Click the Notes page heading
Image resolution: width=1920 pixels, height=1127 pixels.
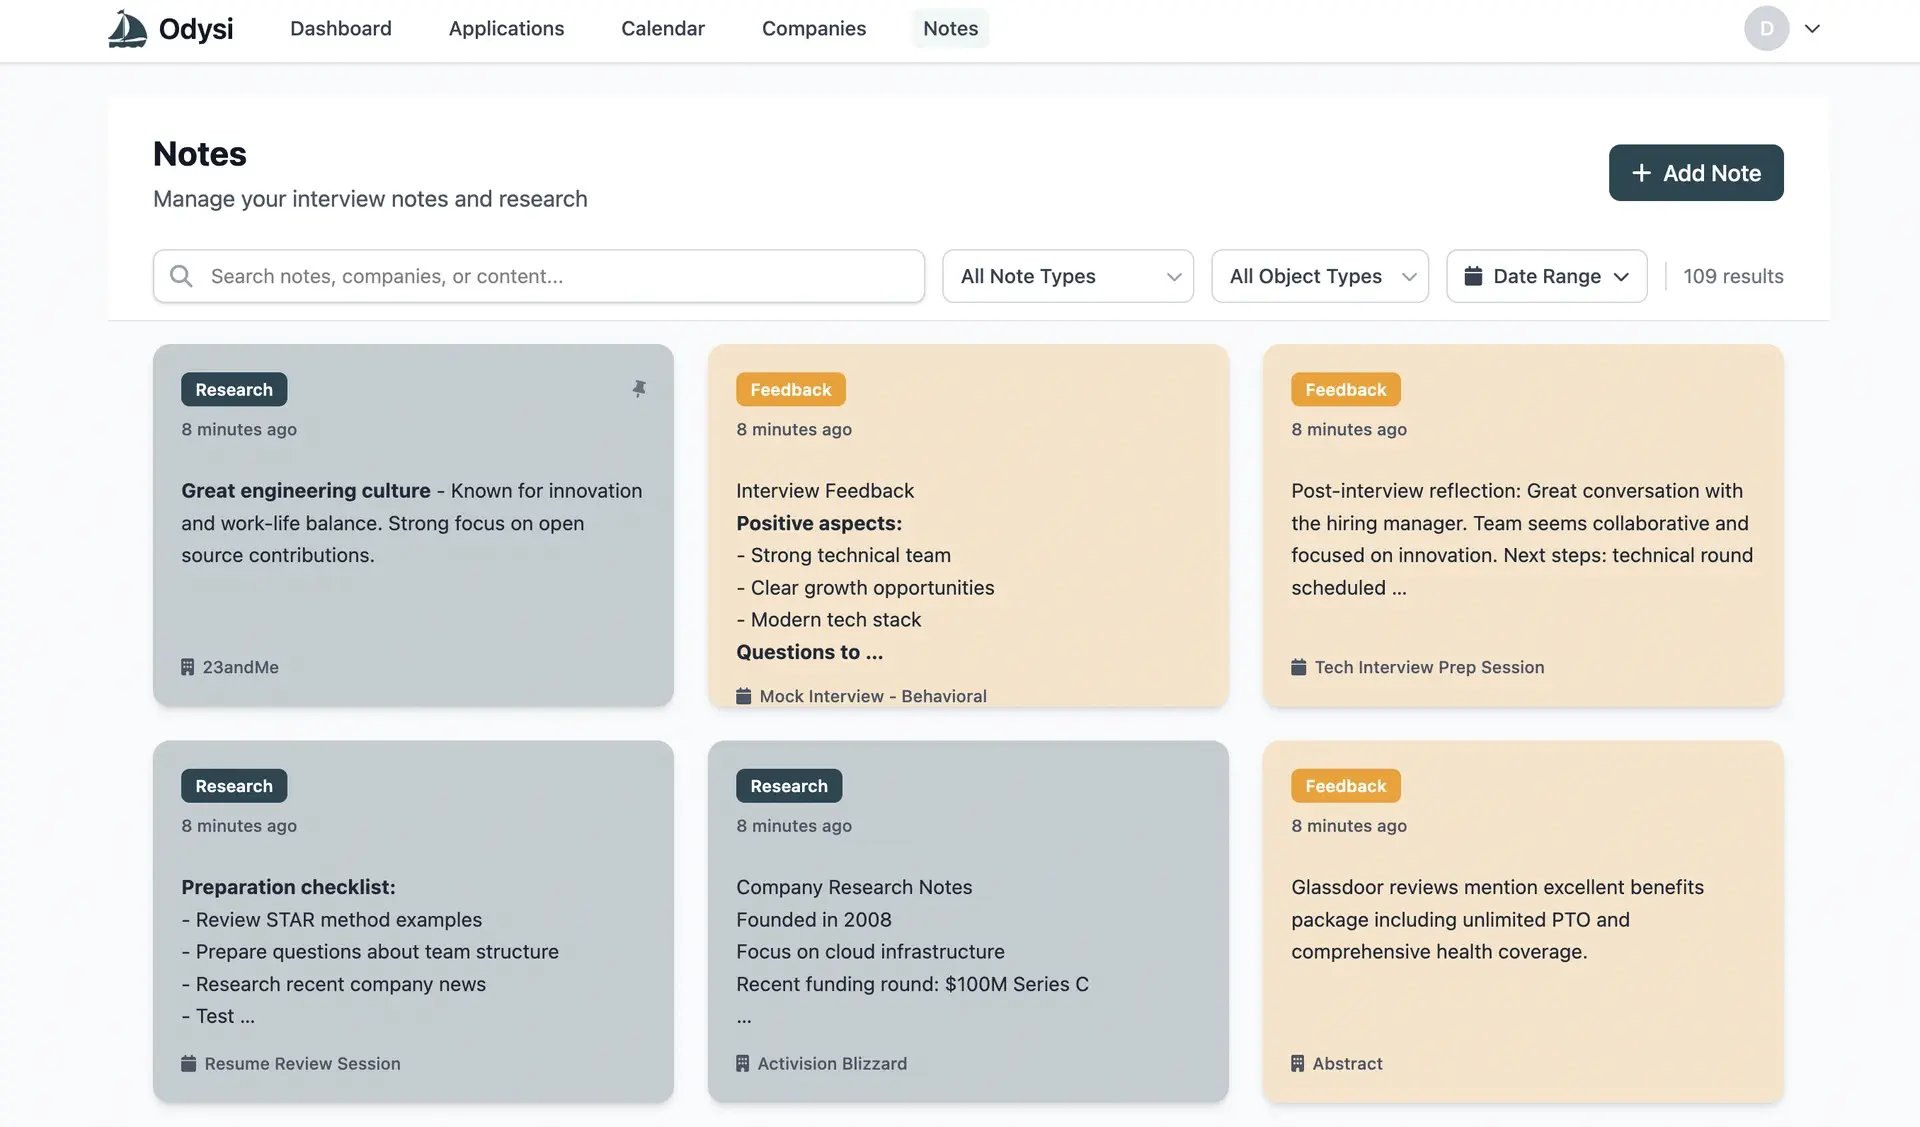tap(200, 154)
